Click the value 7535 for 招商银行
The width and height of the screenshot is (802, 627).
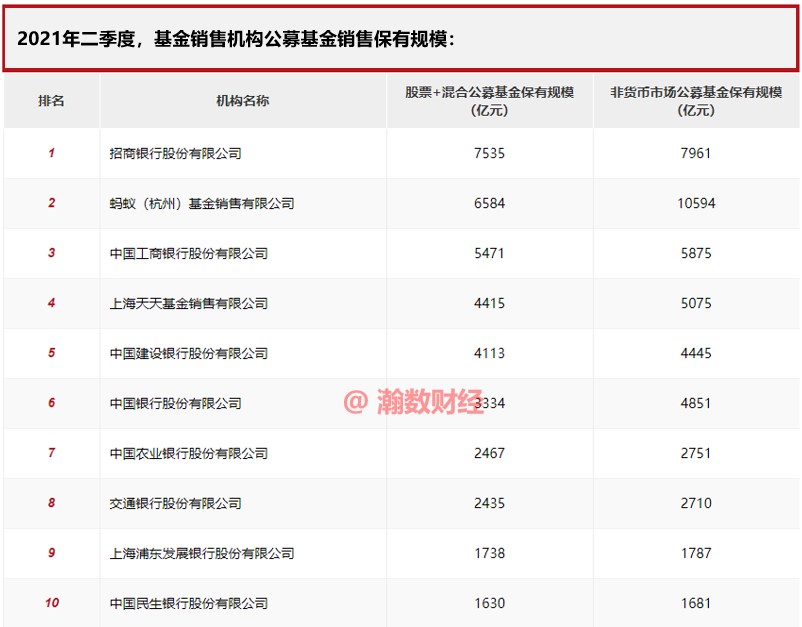489,153
